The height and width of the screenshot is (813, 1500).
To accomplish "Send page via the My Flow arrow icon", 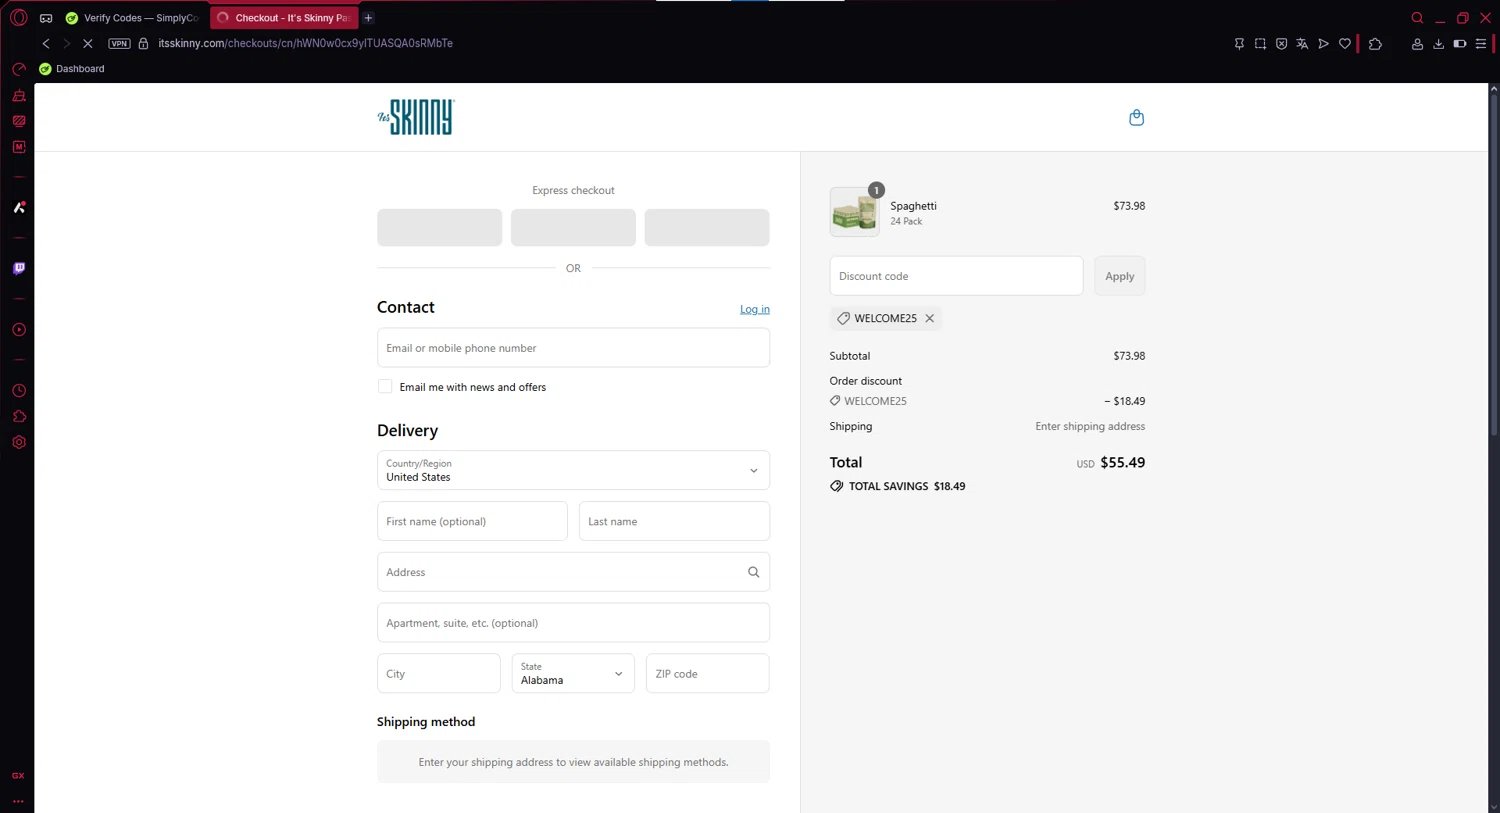I will click(1323, 43).
